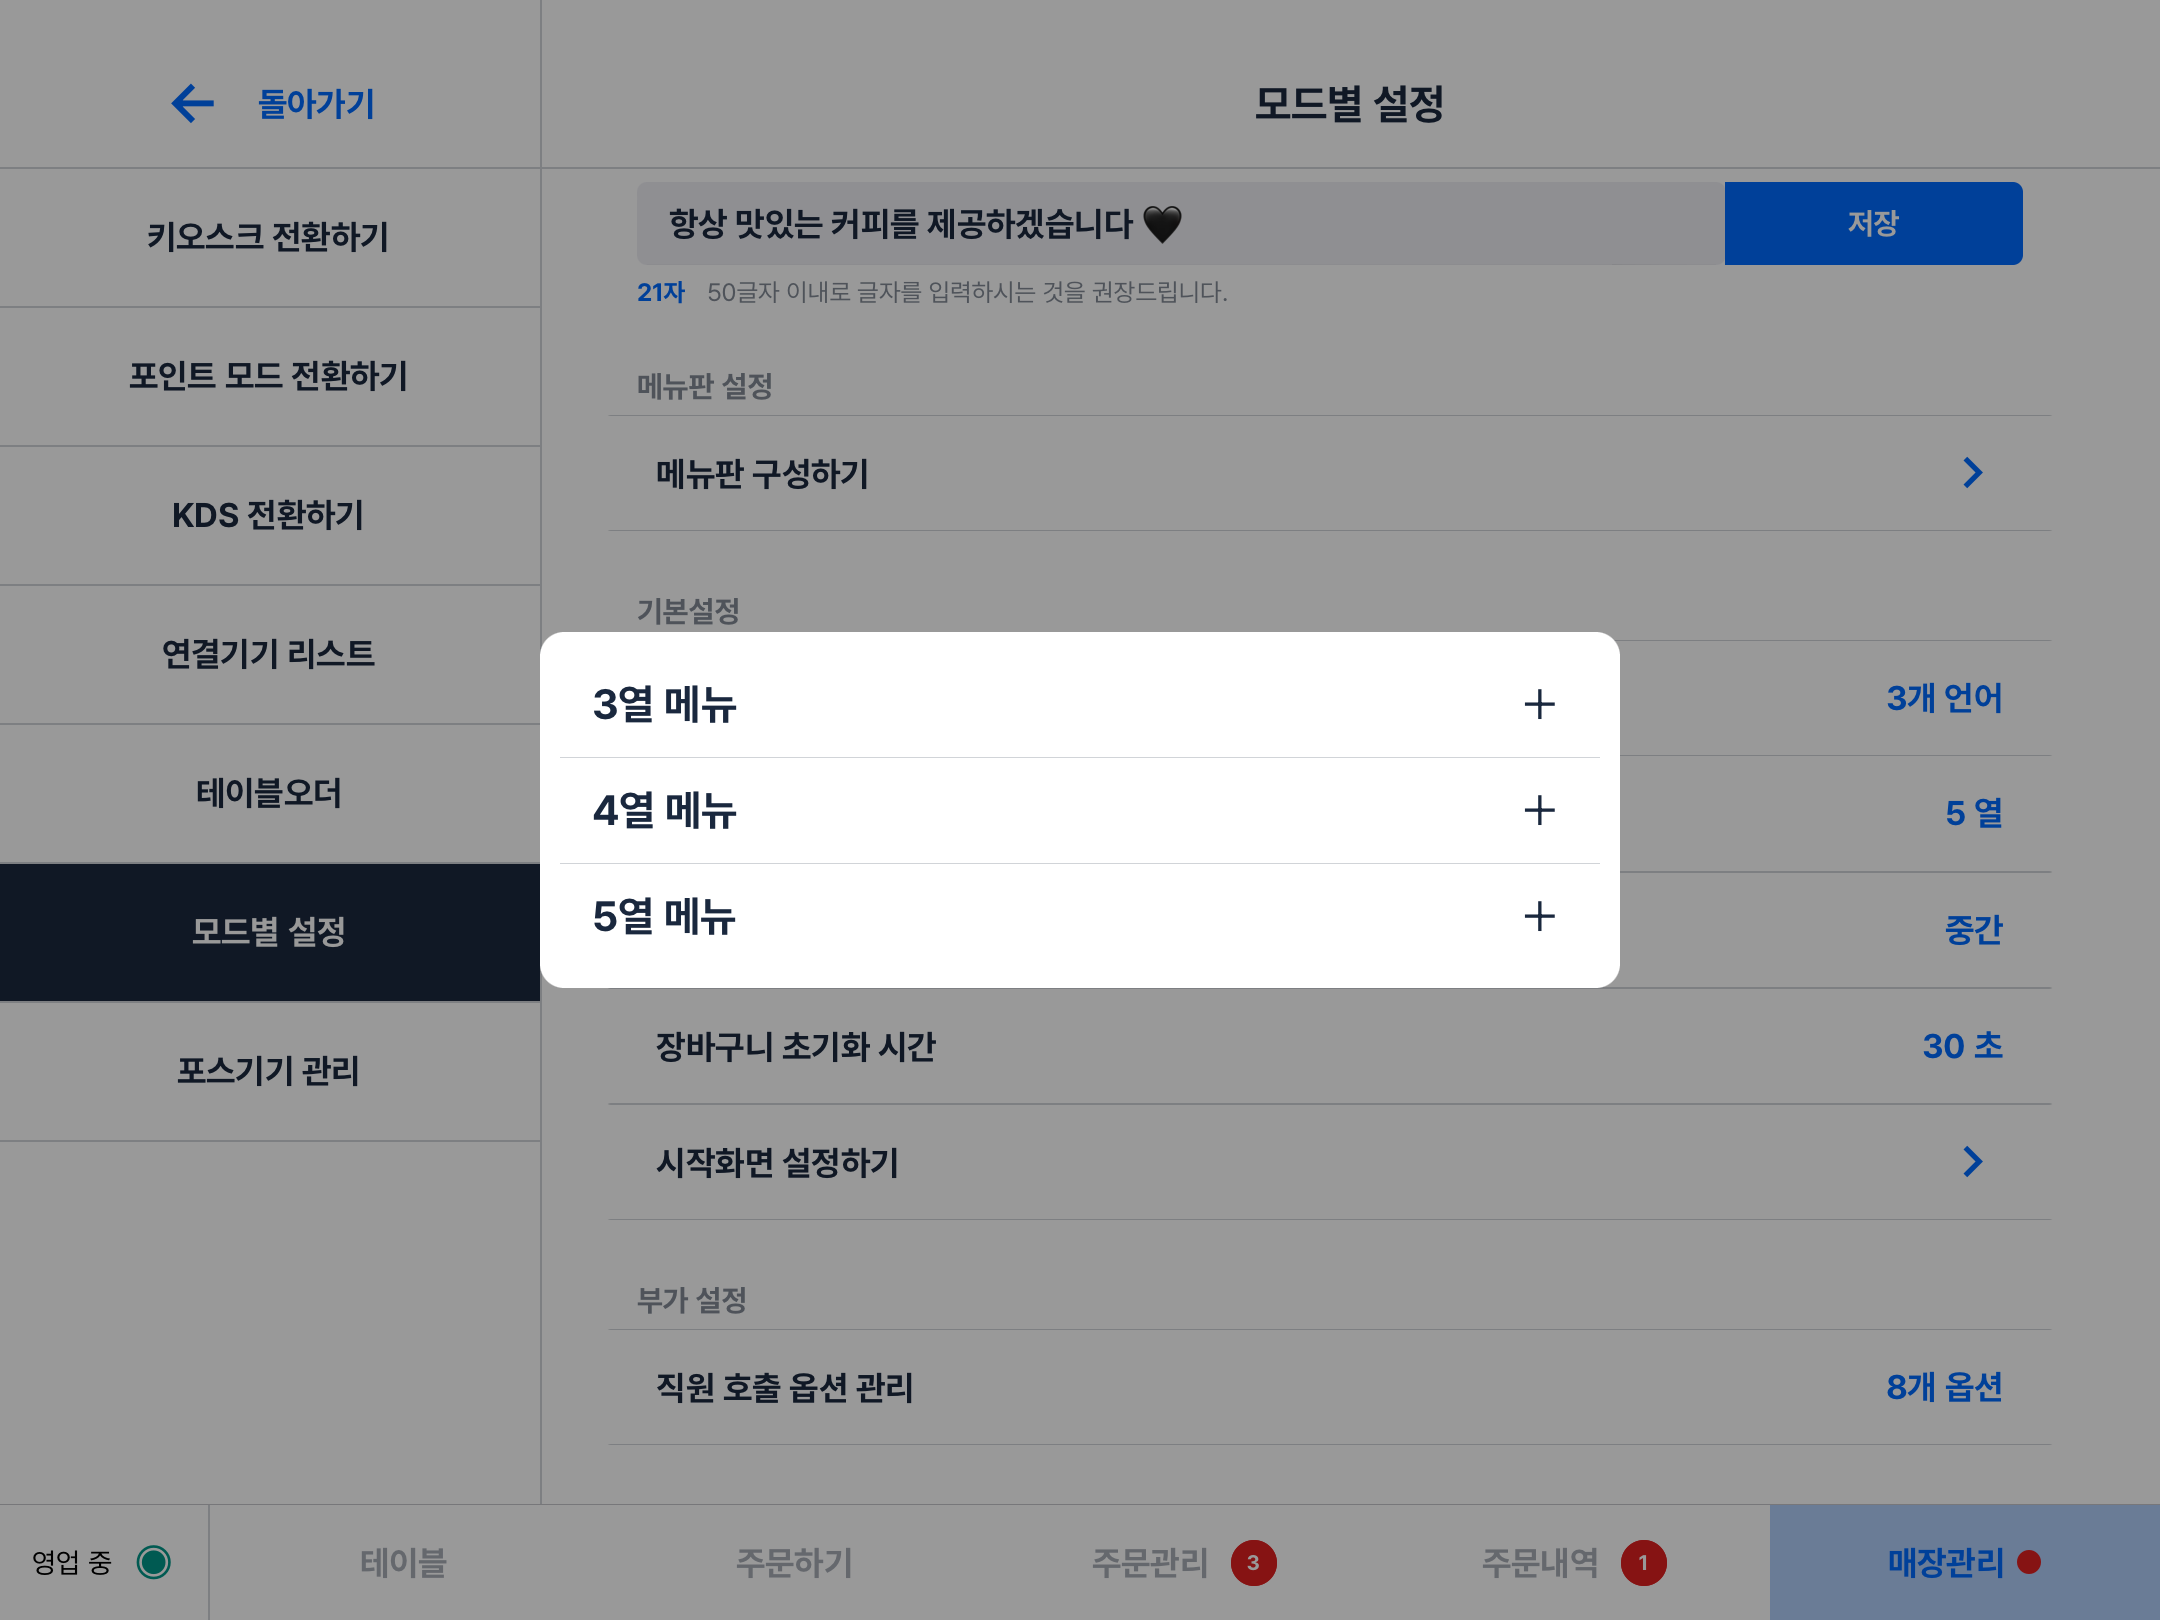The image size is (2160, 1620).
Task: Click plus icon for 5열 메뉴
Action: (x=1539, y=916)
